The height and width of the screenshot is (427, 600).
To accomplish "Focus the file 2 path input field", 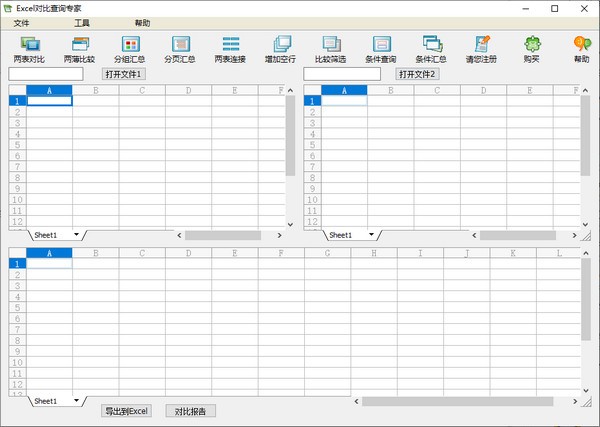I will pyautogui.click(x=342, y=74).
